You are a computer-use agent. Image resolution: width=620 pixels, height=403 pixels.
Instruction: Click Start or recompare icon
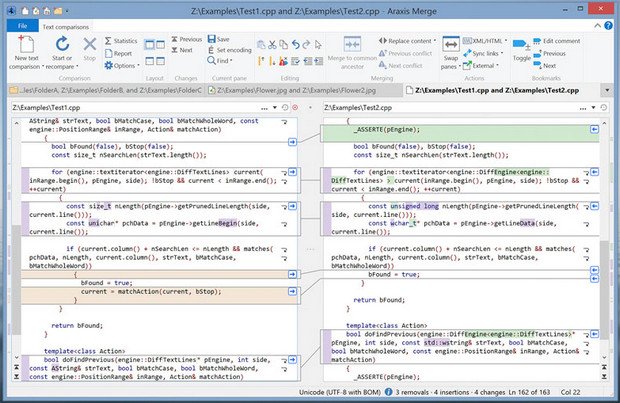62,44
